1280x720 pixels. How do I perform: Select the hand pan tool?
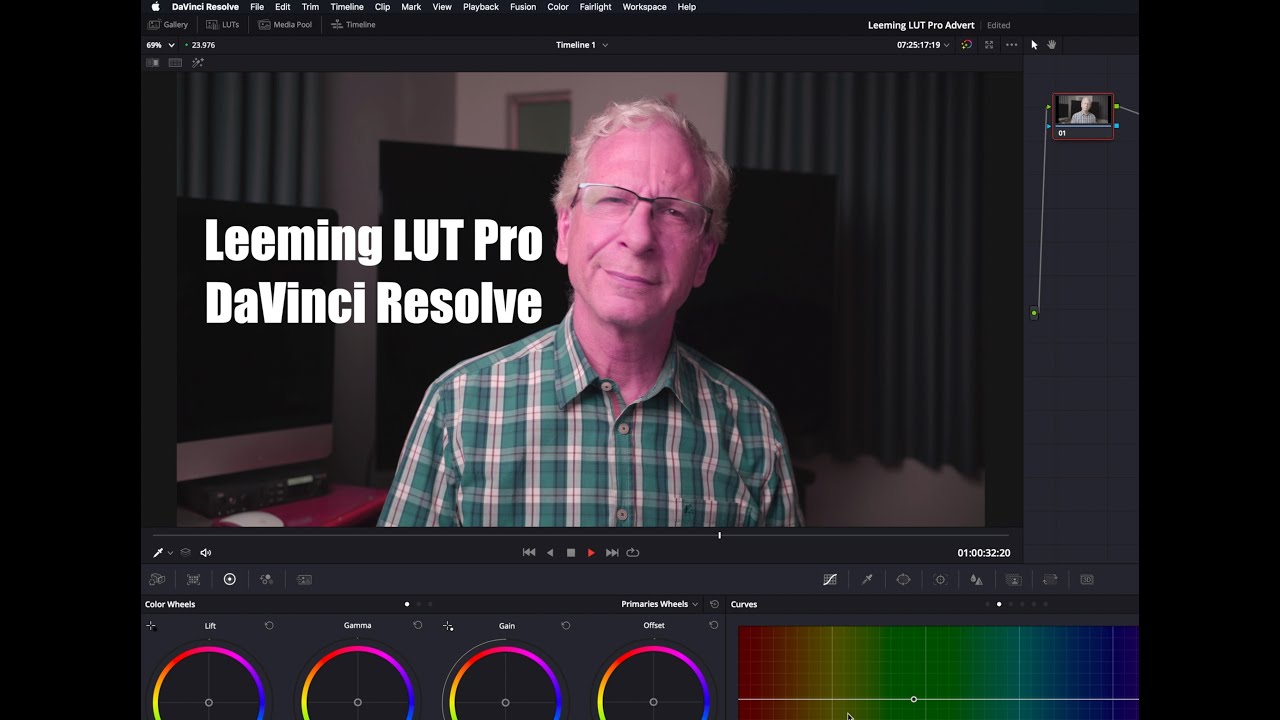[x=1052, y=45]
